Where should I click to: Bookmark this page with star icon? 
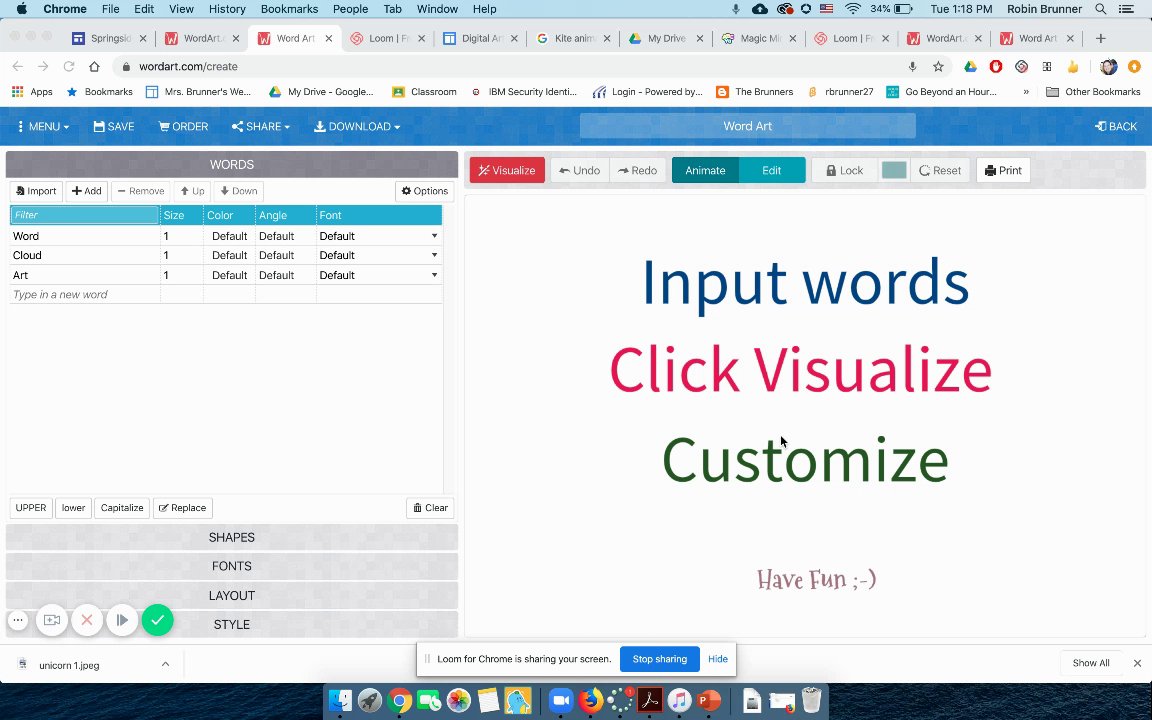938,66
